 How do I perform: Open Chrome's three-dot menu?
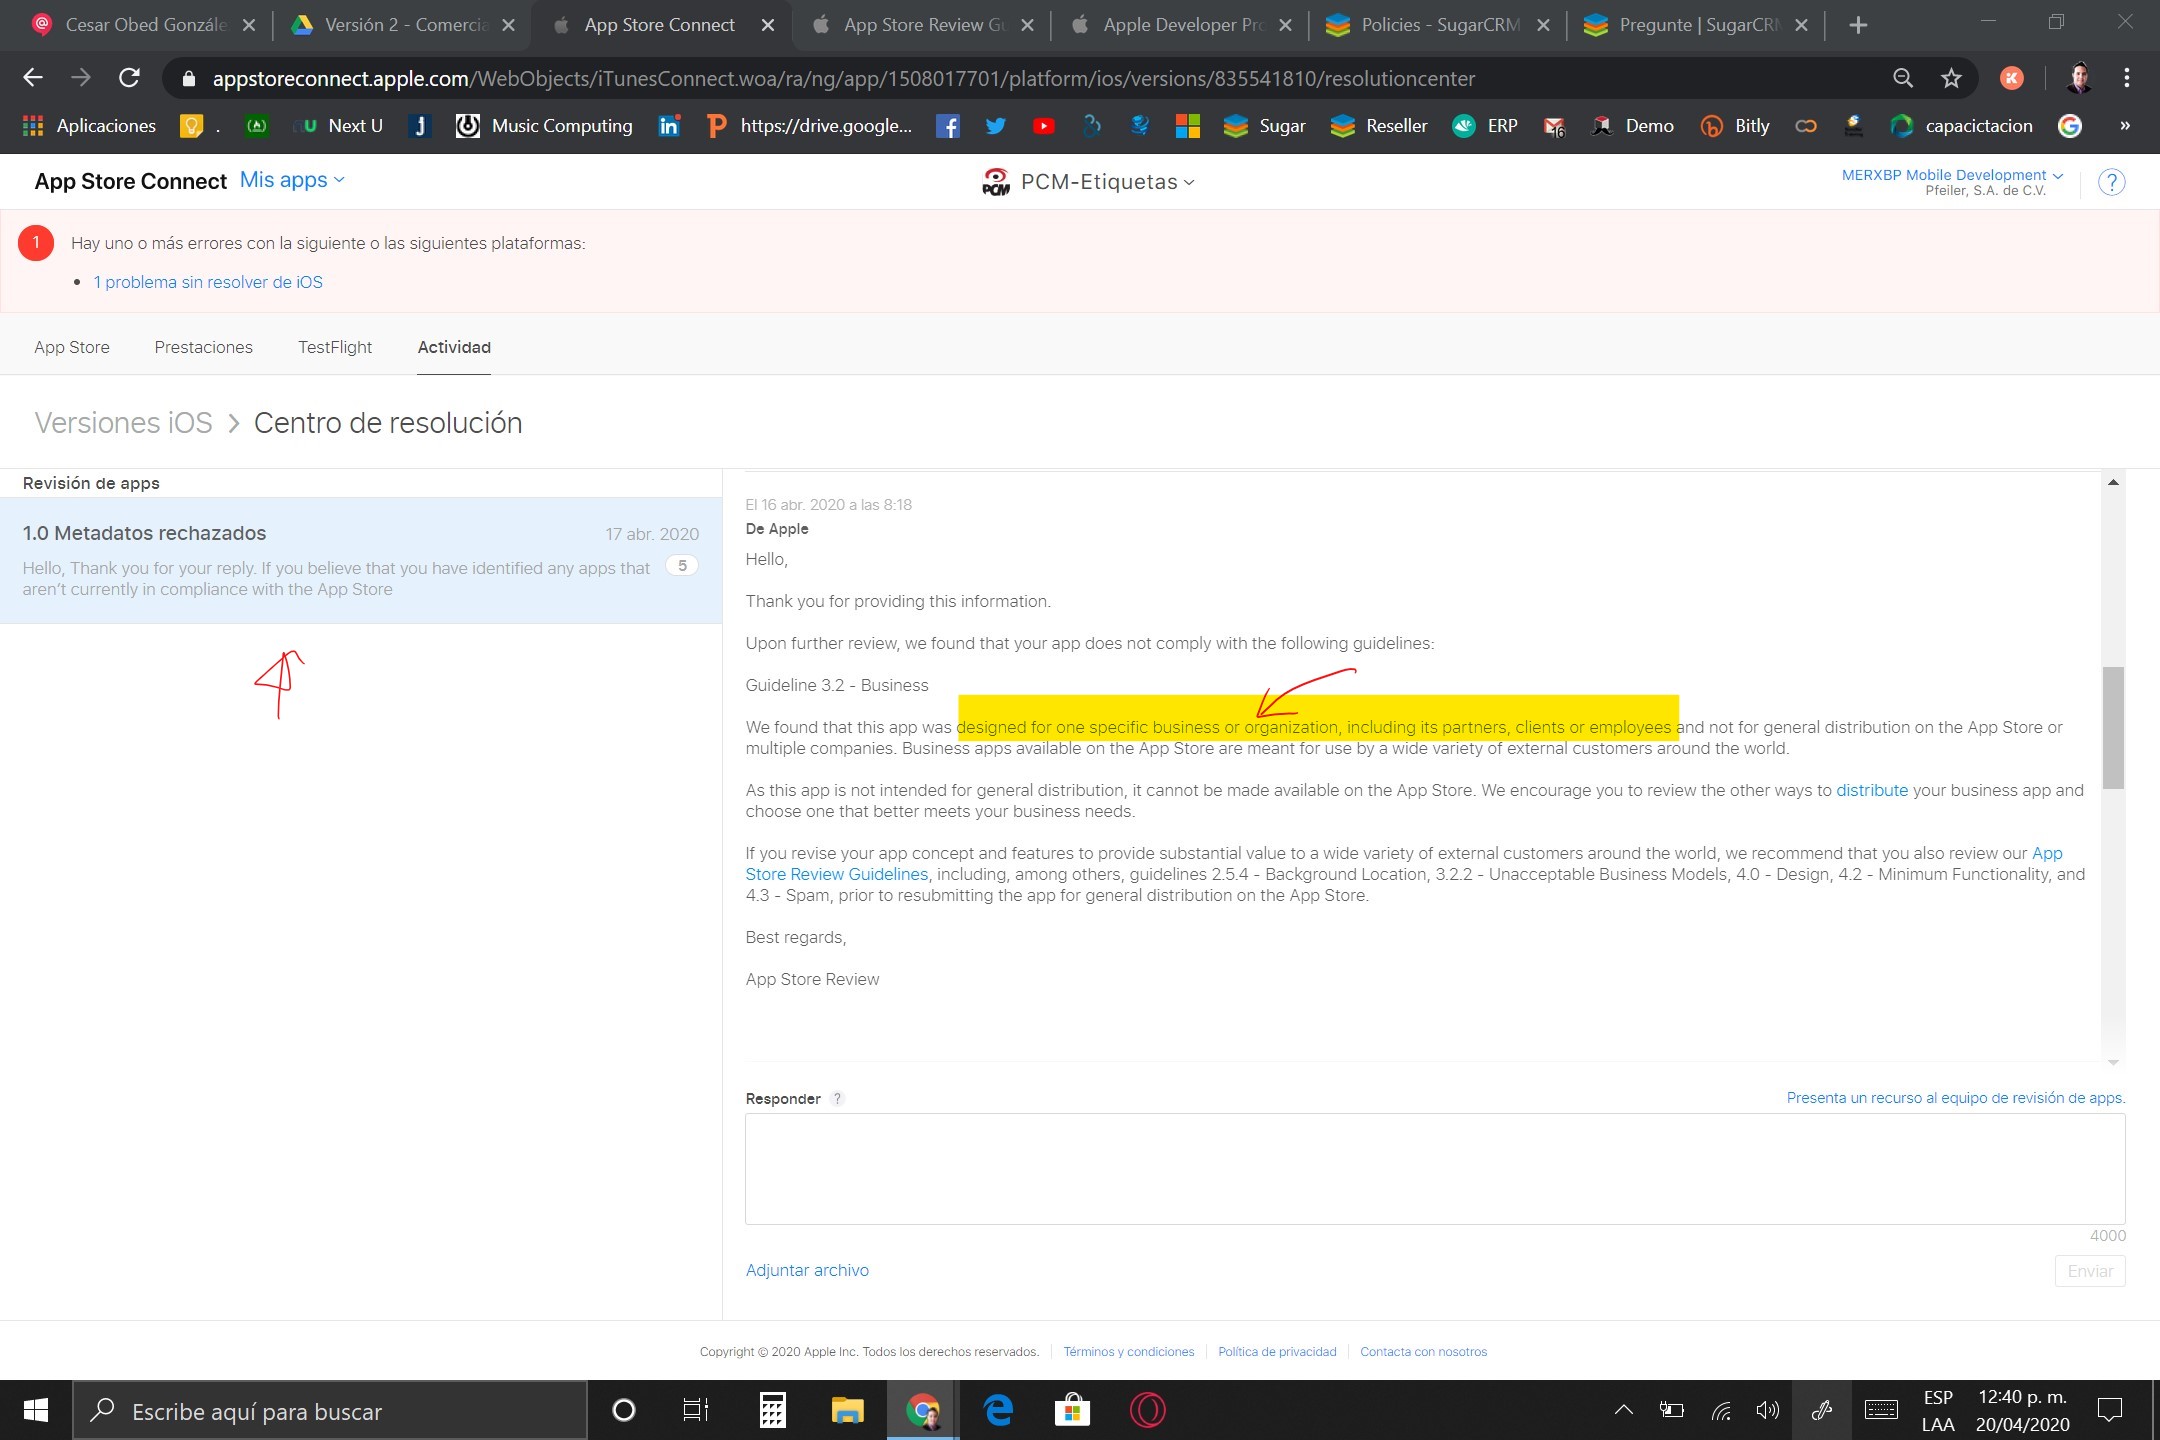click(x=2126, y=78)
